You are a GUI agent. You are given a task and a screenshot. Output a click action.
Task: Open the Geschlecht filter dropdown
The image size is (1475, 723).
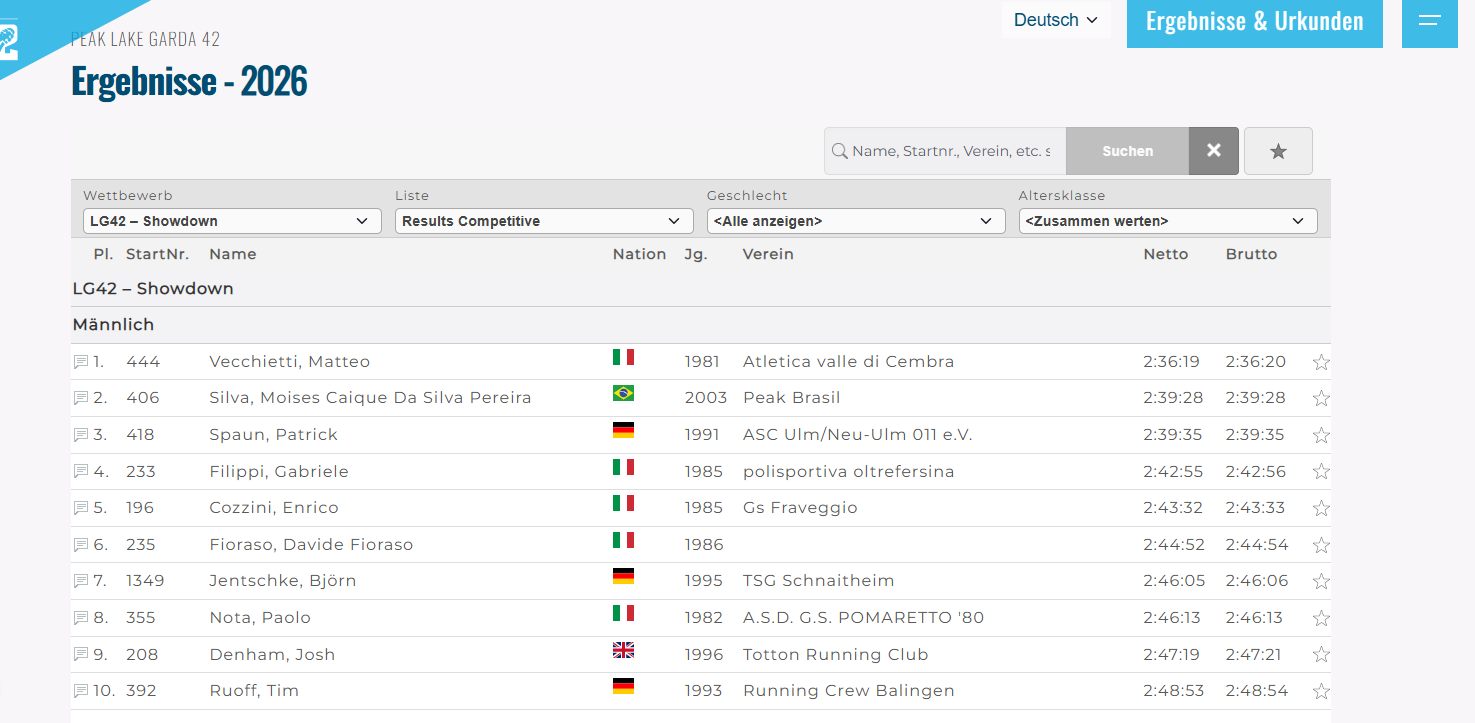[x=855, y=221]
